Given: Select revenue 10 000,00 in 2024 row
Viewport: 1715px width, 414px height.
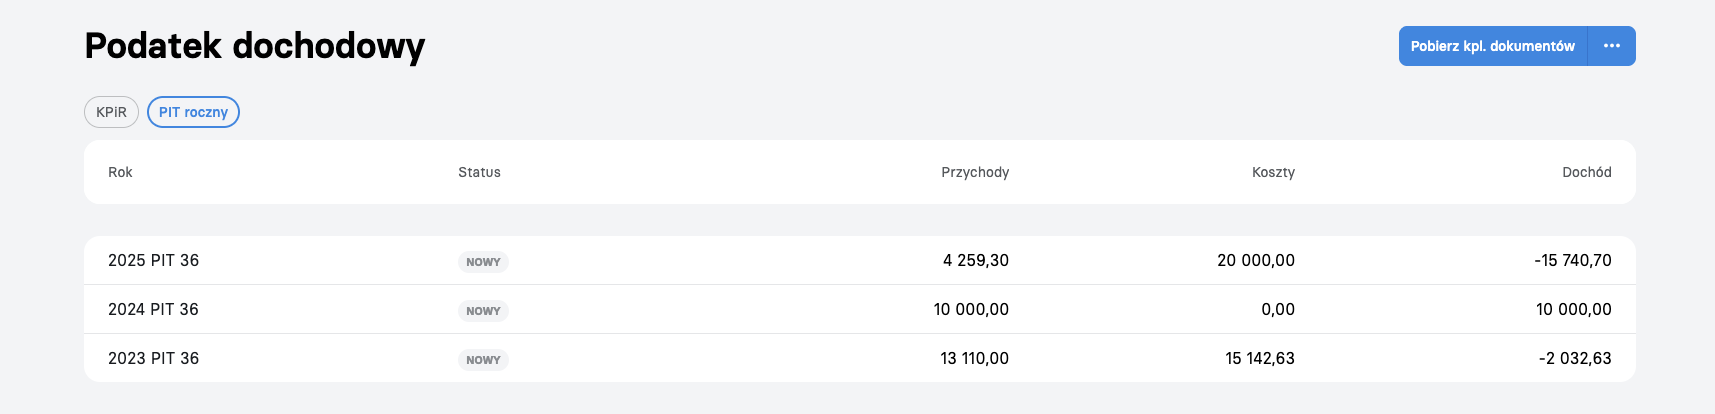Looking at the screenshot, I should (971, 309).
